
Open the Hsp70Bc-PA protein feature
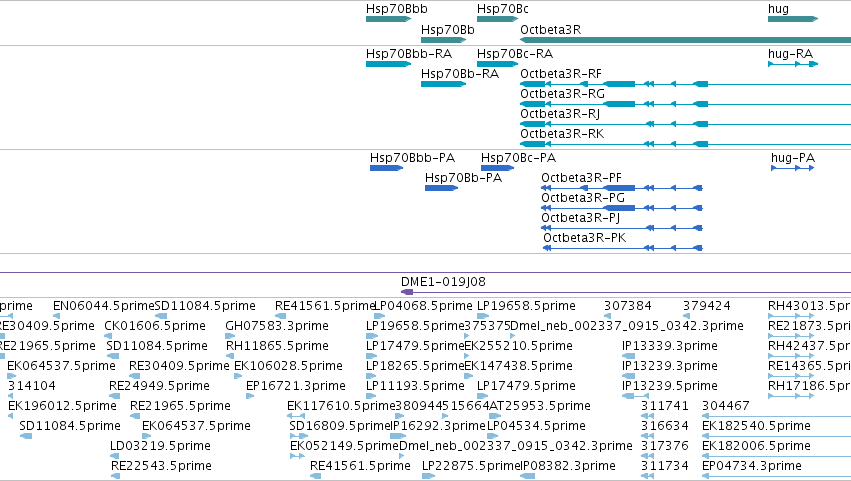[497, 168]
